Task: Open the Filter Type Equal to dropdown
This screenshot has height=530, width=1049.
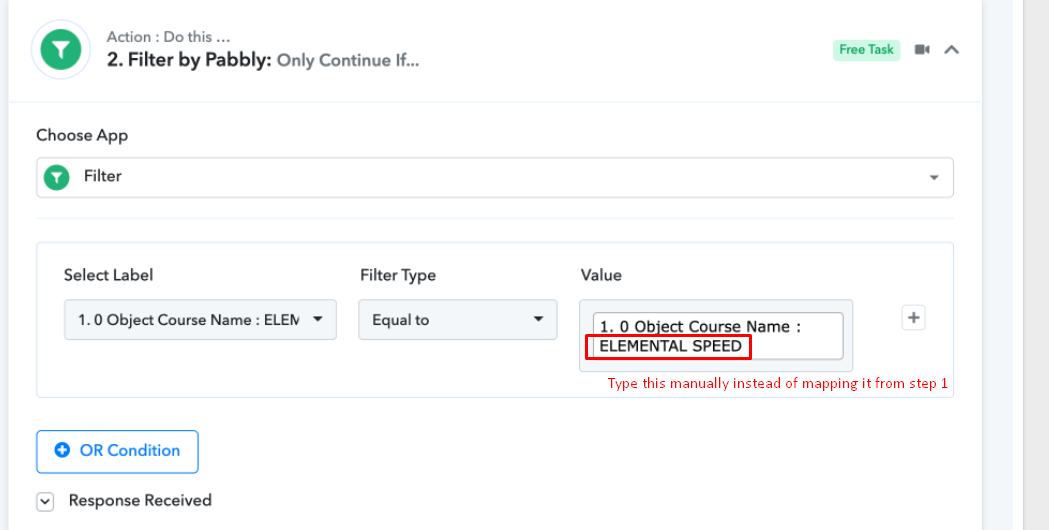Action: tap(458, 320)
